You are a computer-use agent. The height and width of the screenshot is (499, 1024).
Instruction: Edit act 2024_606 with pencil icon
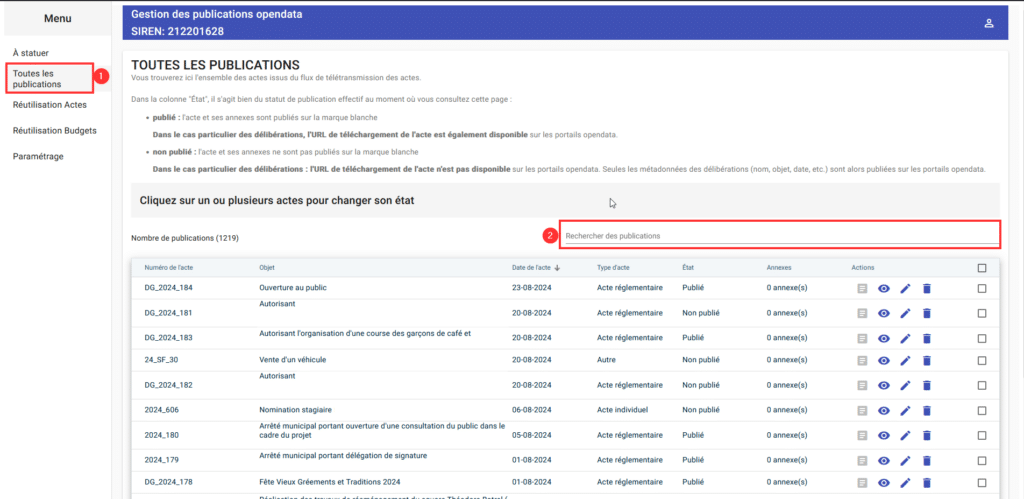(x=905, y=410)
